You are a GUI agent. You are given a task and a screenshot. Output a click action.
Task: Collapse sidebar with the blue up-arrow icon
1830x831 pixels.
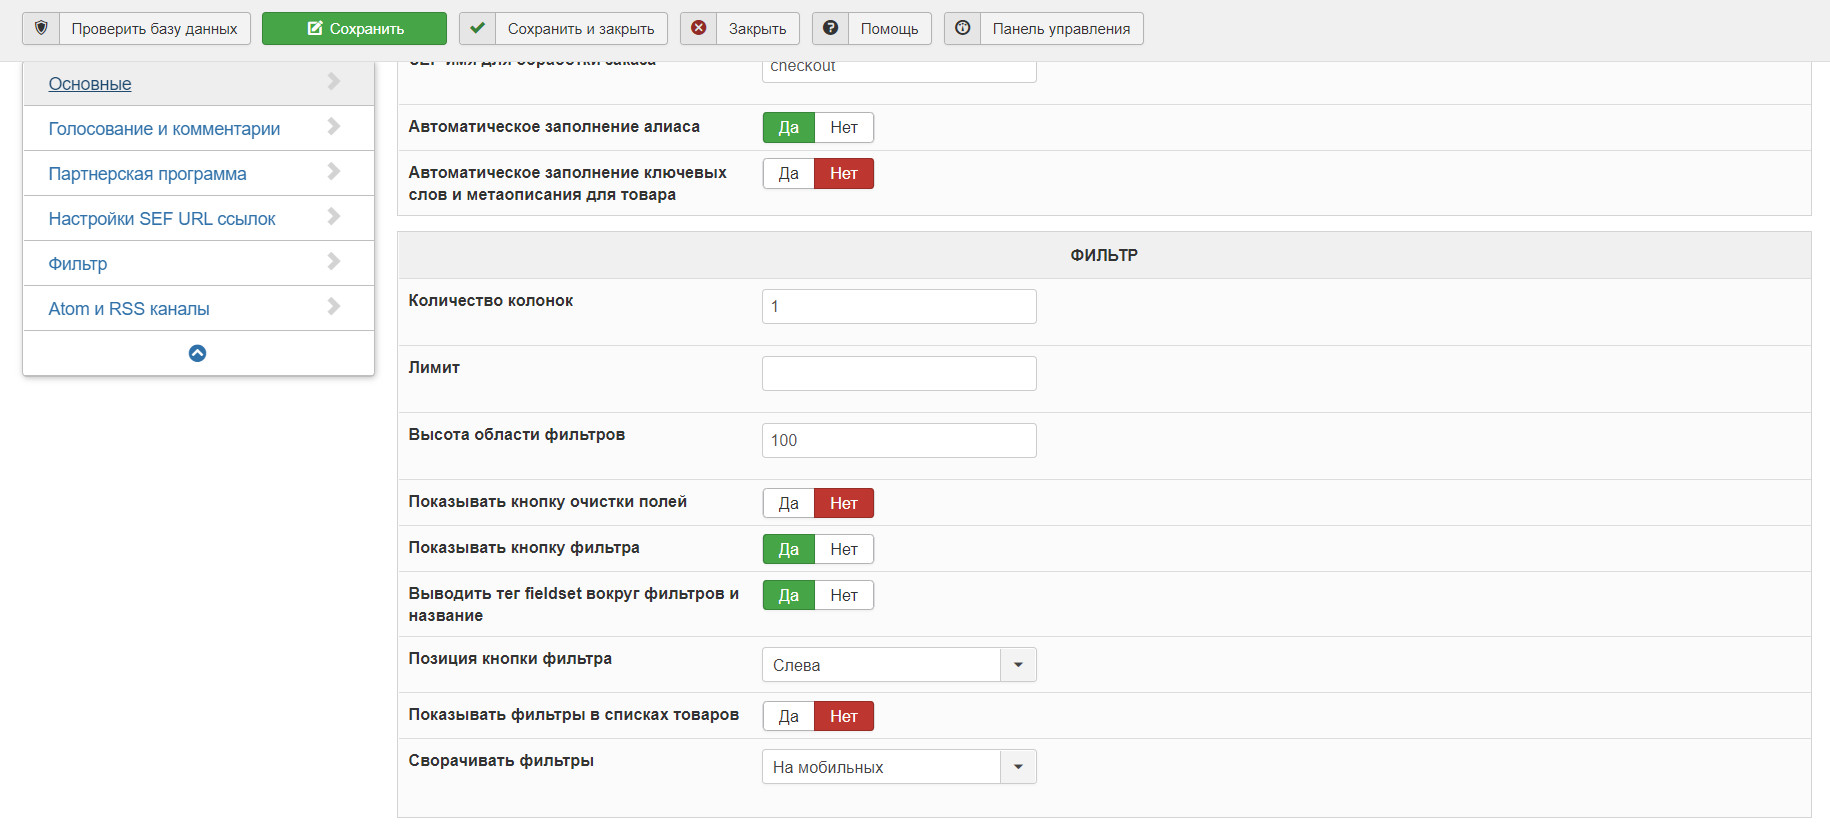click(x=198, y=353)
